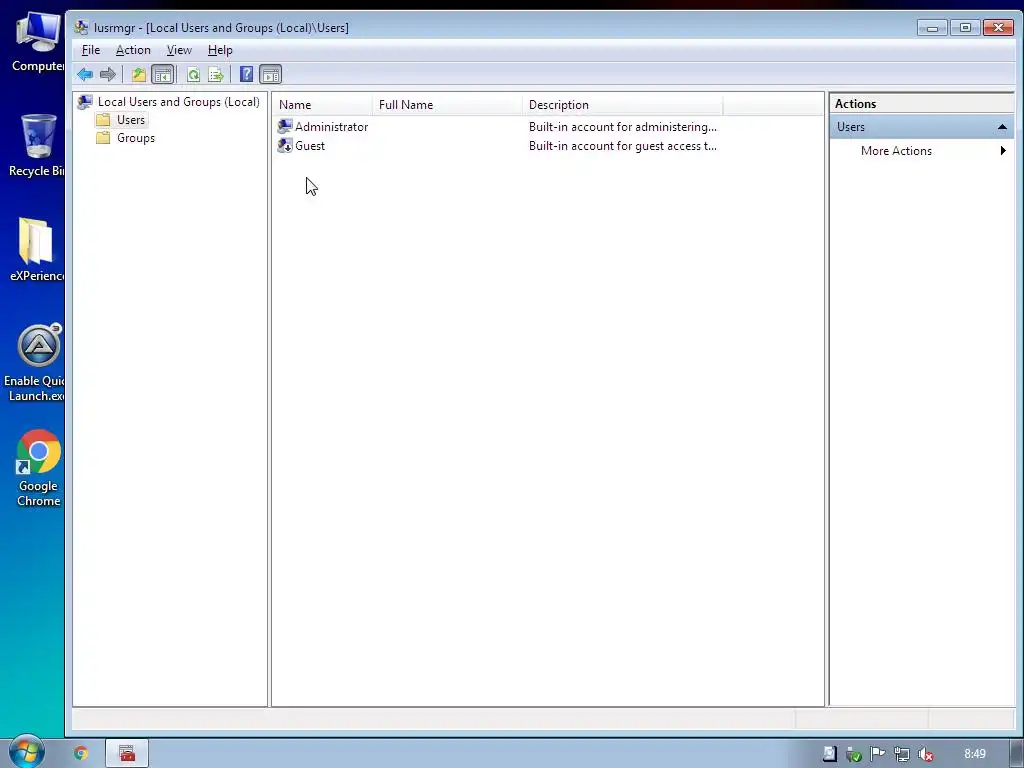Image resolution: width=1024 pixels, height=768 pixels.
Task: Open the Help menu
Action: [x=220, y=50]
